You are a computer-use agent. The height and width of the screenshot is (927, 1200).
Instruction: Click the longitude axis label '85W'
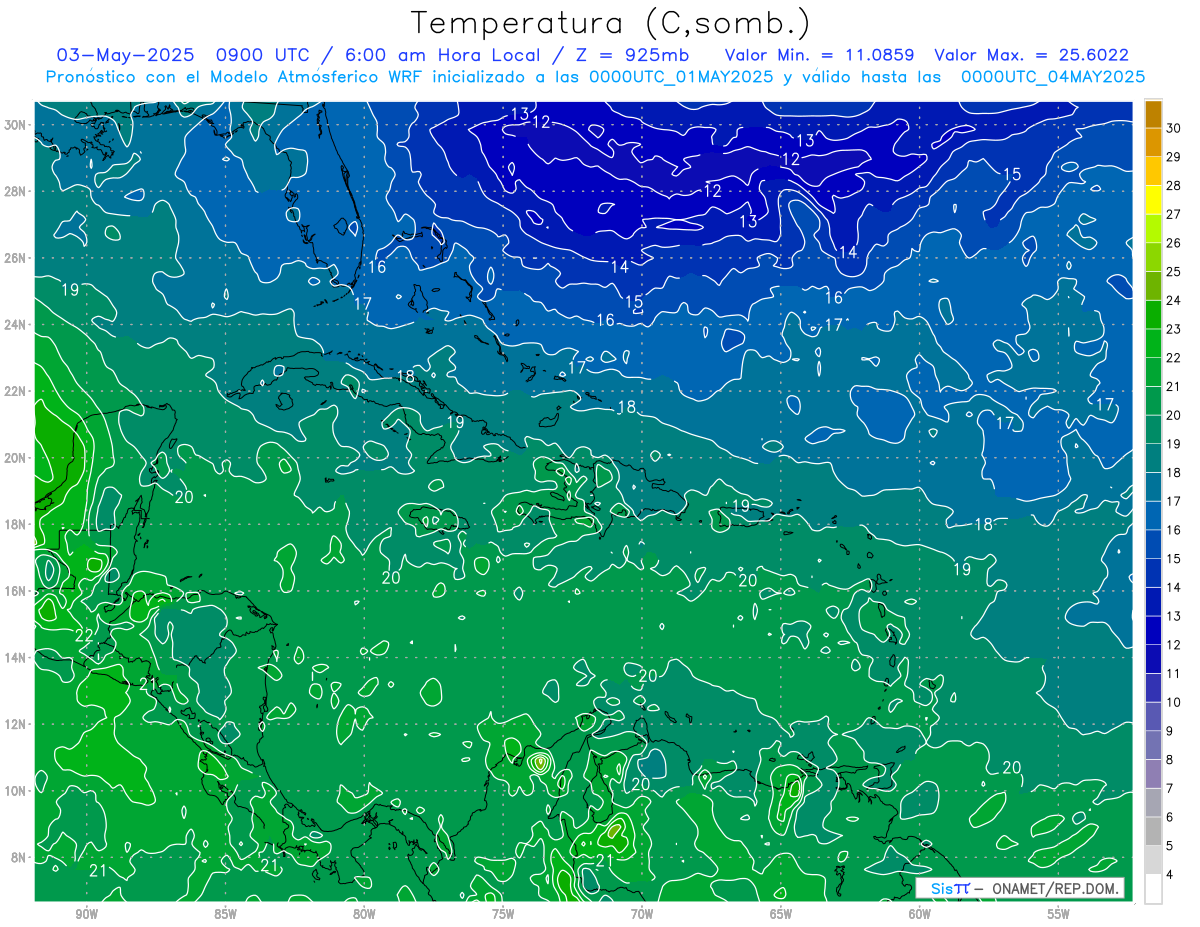(x=226, y=914)
